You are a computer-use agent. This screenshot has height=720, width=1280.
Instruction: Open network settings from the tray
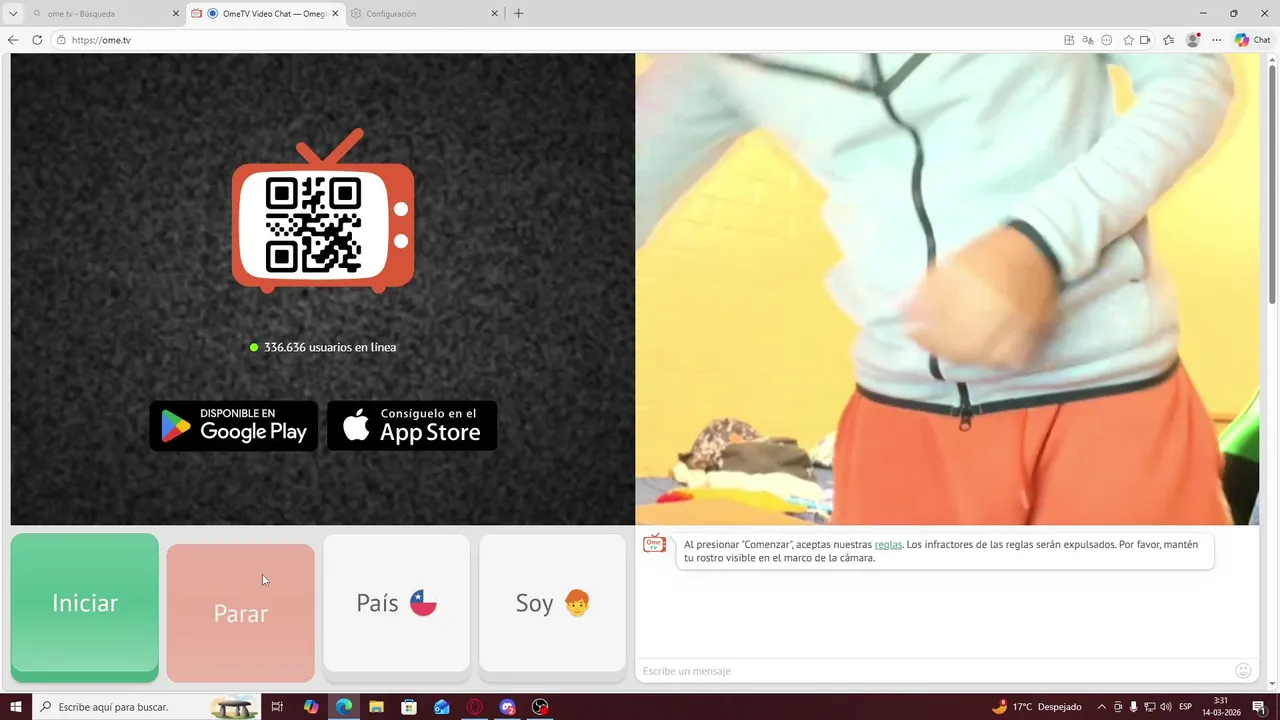click(1150, 707)
